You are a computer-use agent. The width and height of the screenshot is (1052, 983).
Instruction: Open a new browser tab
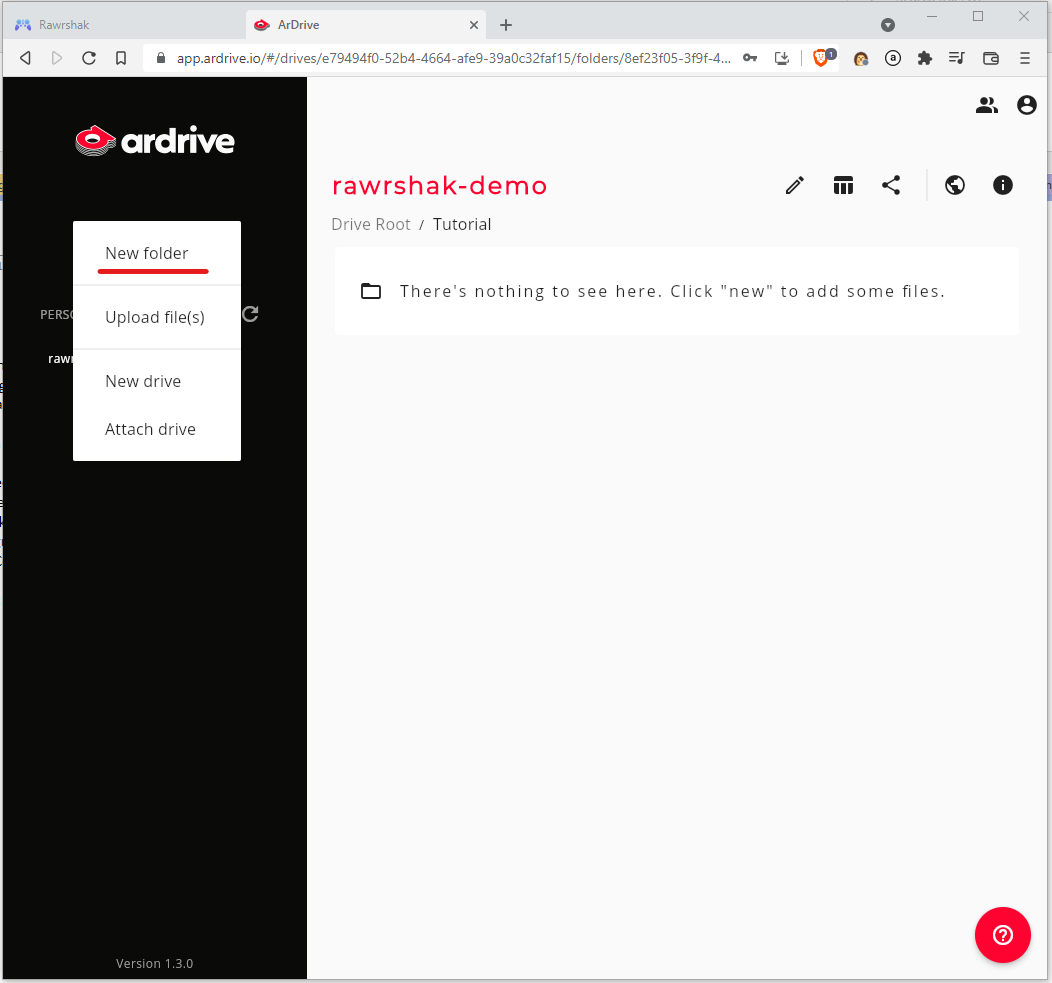(506, 25)
